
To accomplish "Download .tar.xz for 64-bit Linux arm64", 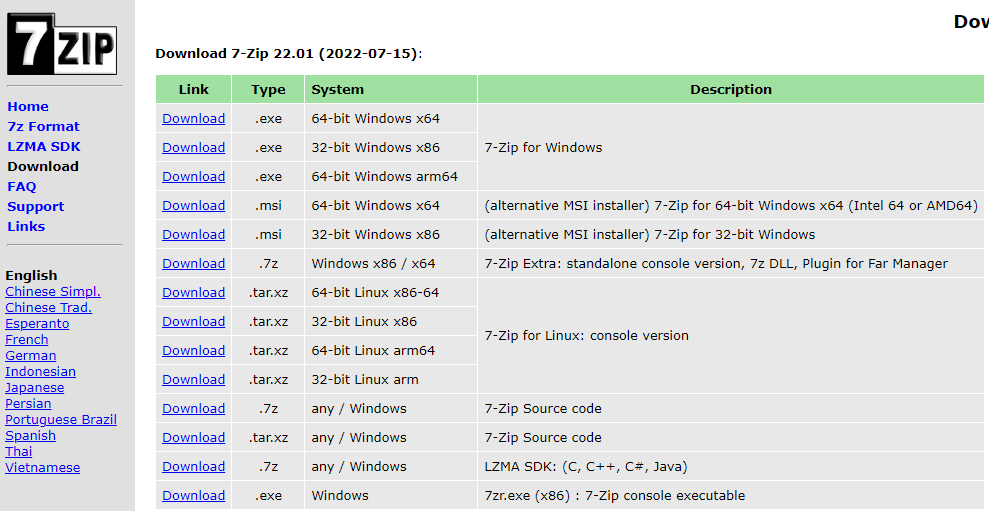I will coord(194,351).
